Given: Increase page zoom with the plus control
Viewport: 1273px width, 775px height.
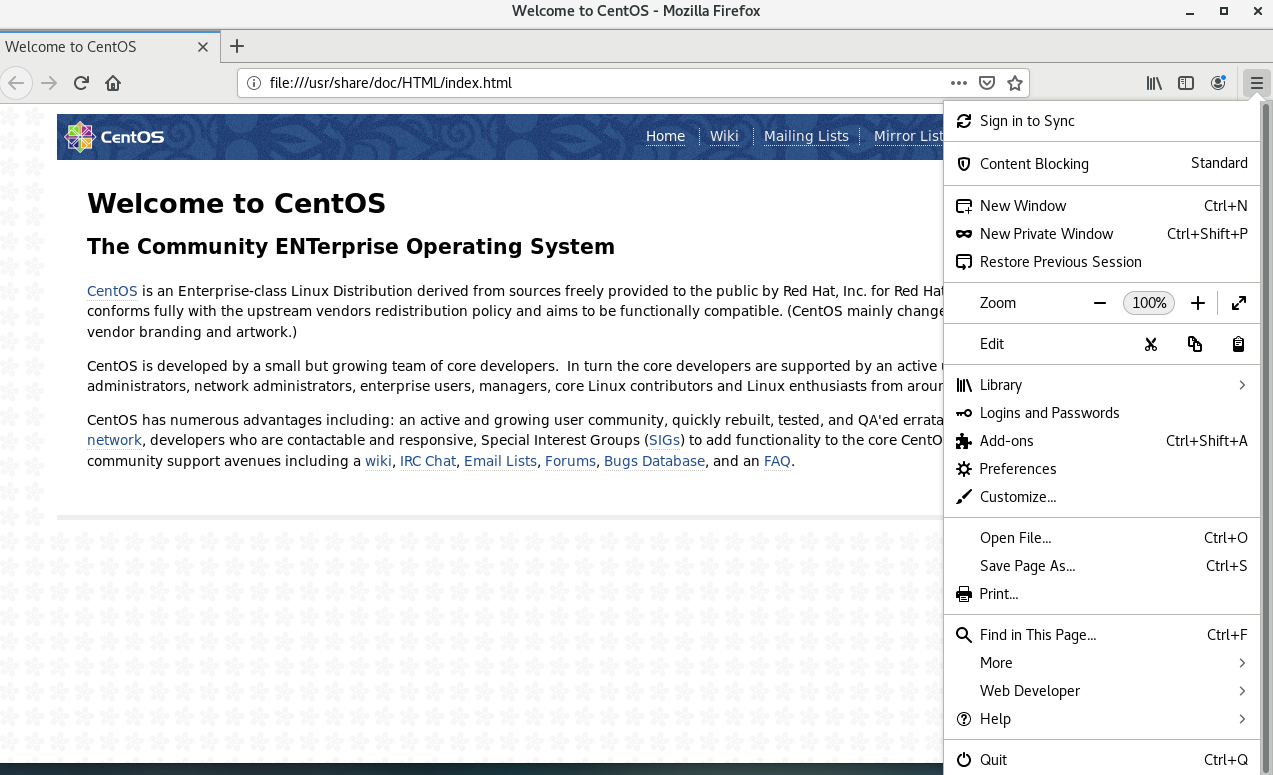Looking at the screenshot, I should pos(1197,302).
